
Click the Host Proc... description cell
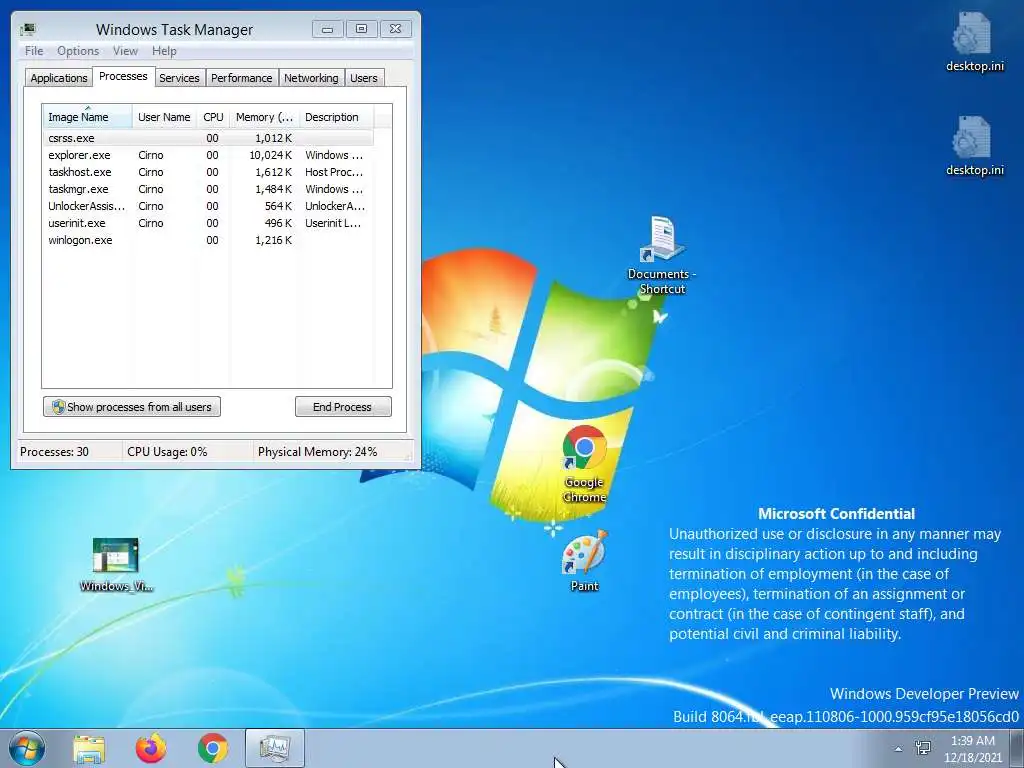pyautogui.click(x=334, y=172)
